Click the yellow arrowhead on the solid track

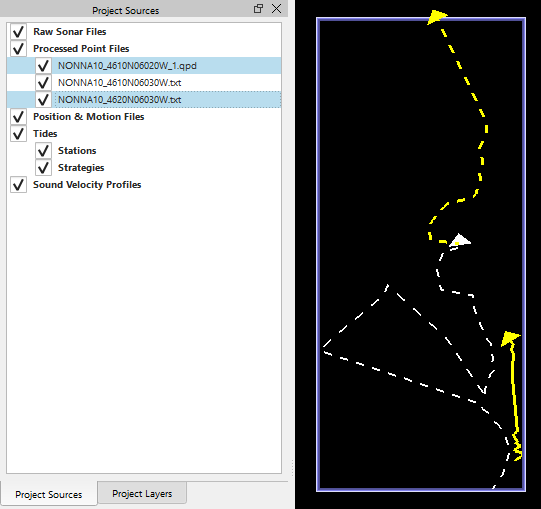click(x=510, y=338)
